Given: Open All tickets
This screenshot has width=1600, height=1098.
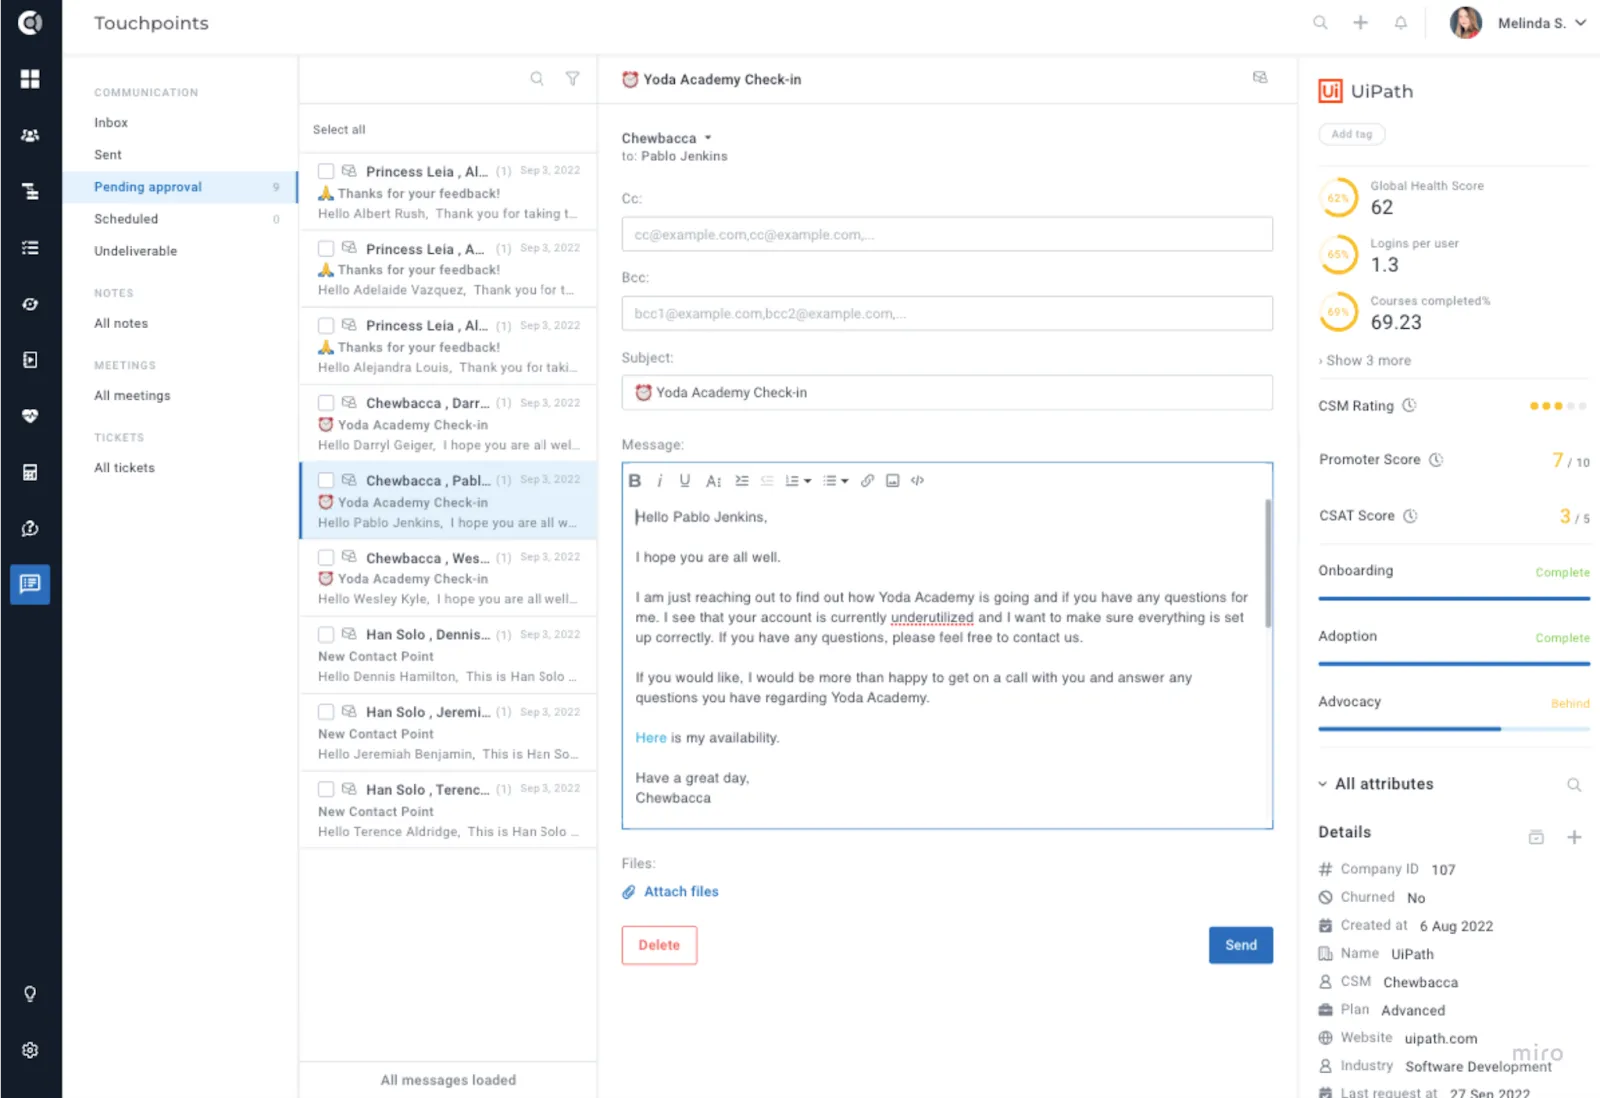Looking at the screenshot, I should 124,467.
